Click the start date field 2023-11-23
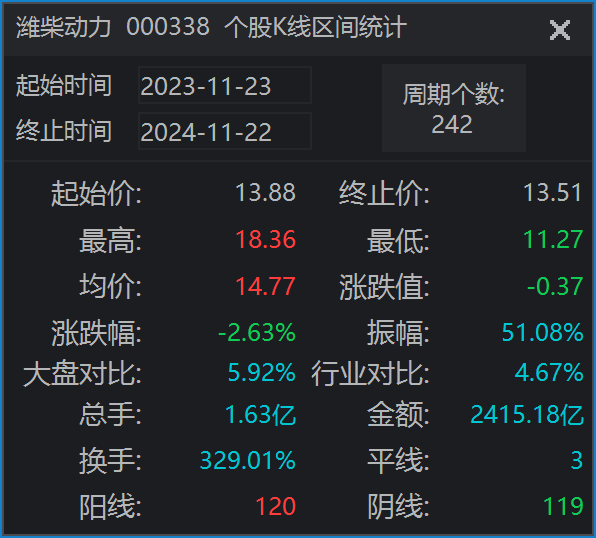 click(x=225, y=85)
